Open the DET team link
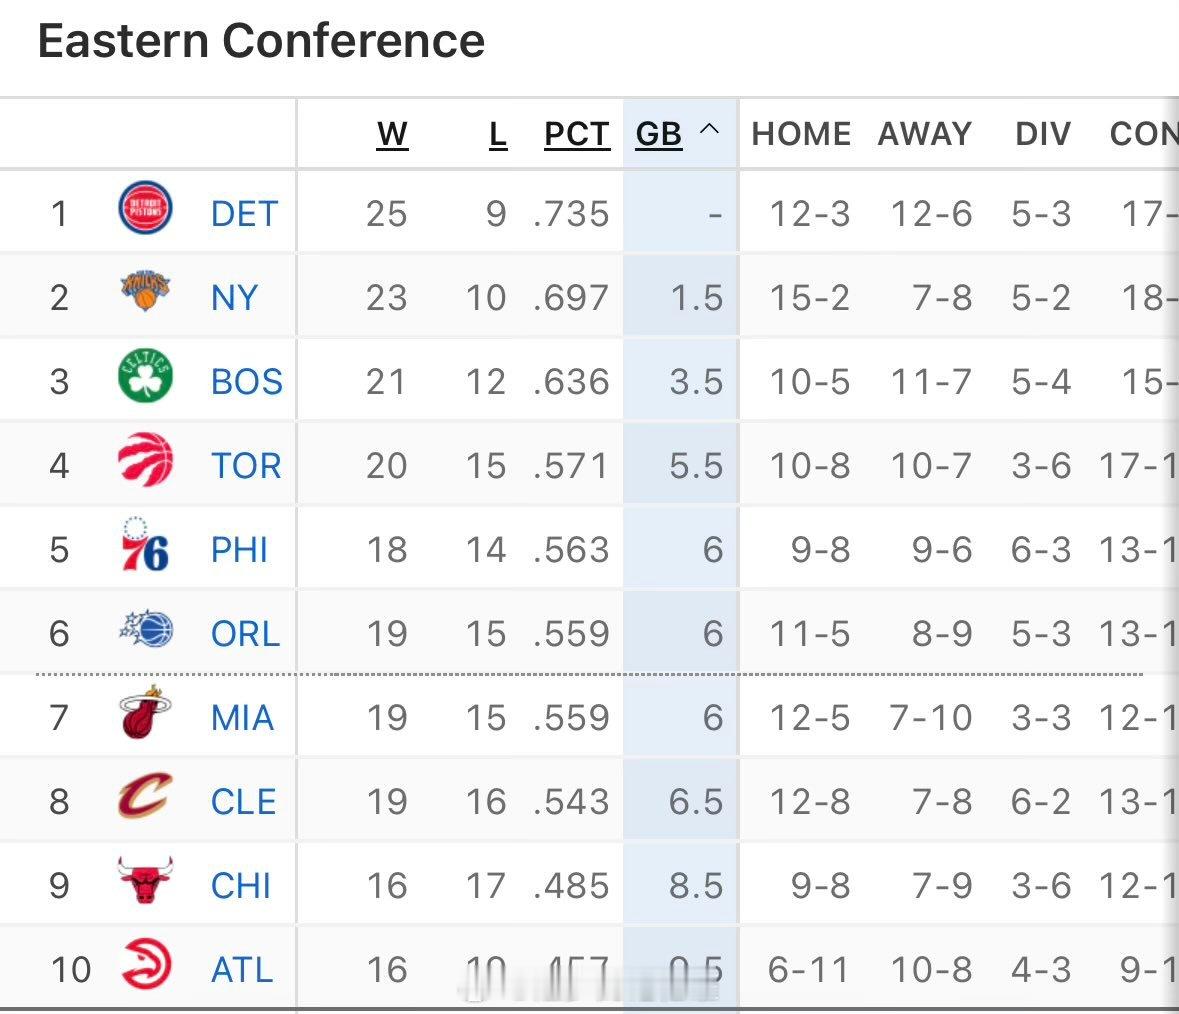Screen dimensions: 1179x1014 coord(244,214)
